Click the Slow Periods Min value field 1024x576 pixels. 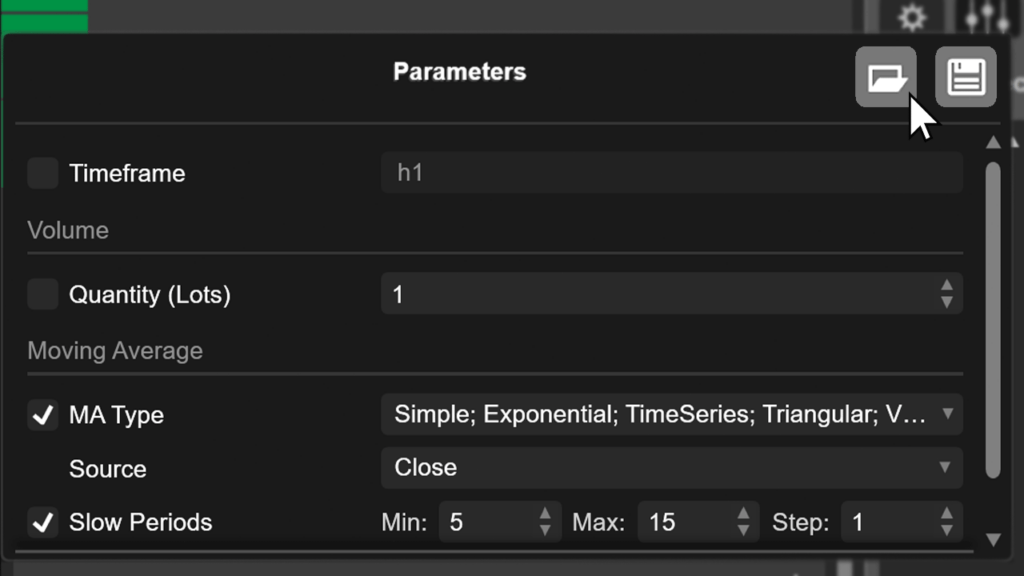click(x=485, y=522)
